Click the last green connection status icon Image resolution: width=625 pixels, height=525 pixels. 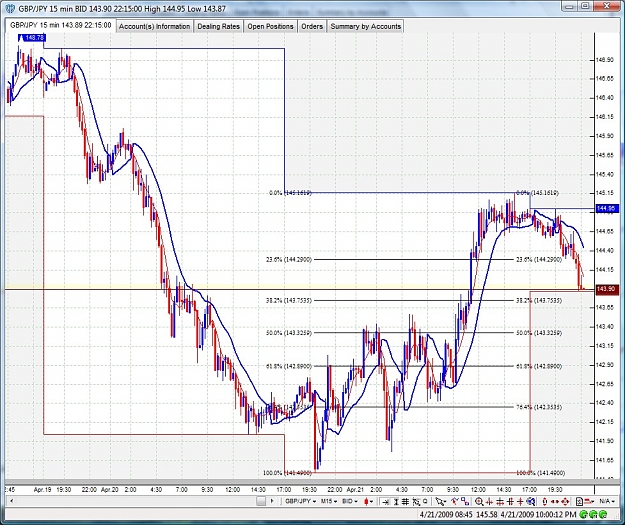(602, 515)
